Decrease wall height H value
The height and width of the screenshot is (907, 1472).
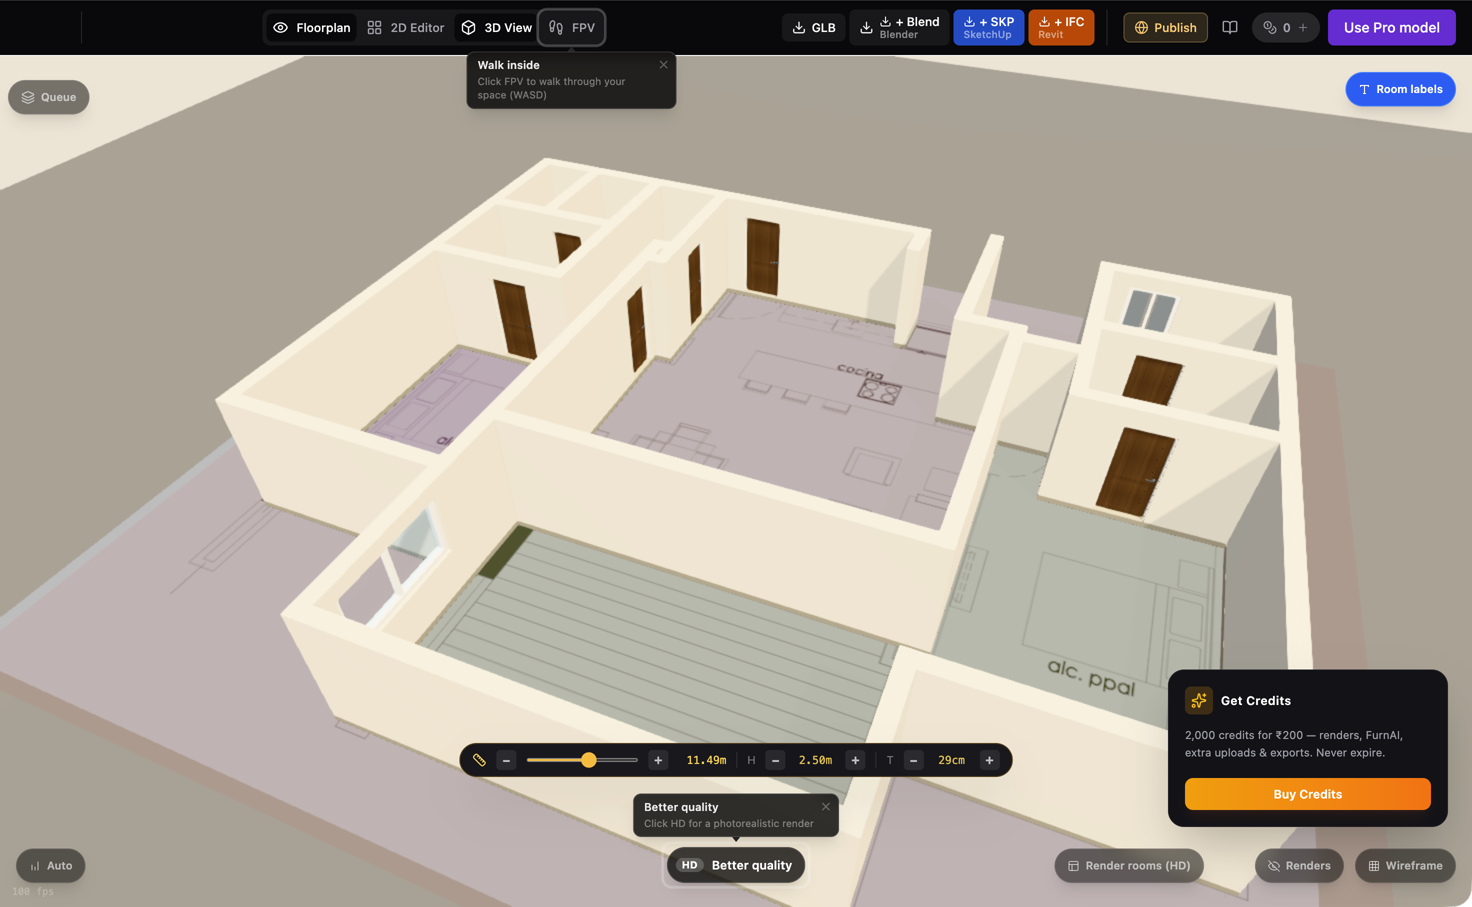point(775,760)
